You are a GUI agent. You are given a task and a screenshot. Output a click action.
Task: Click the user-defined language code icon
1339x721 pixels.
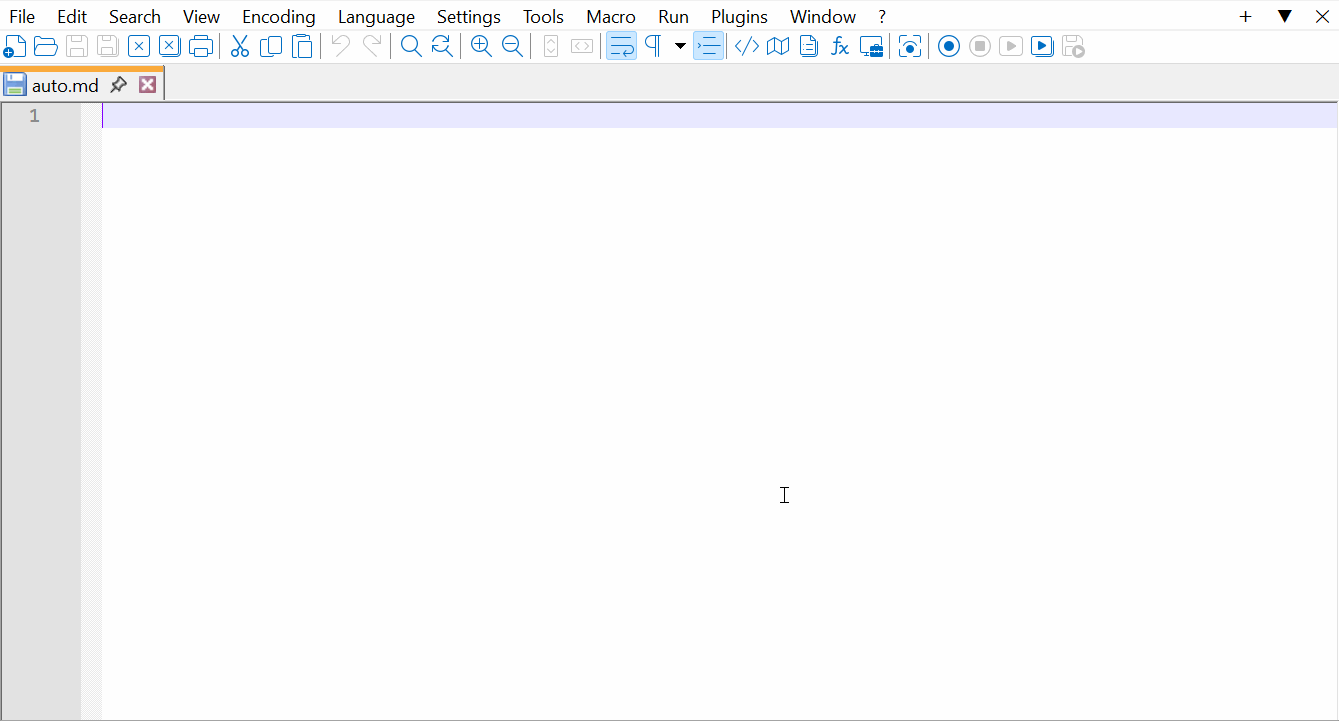coord(747,46)
